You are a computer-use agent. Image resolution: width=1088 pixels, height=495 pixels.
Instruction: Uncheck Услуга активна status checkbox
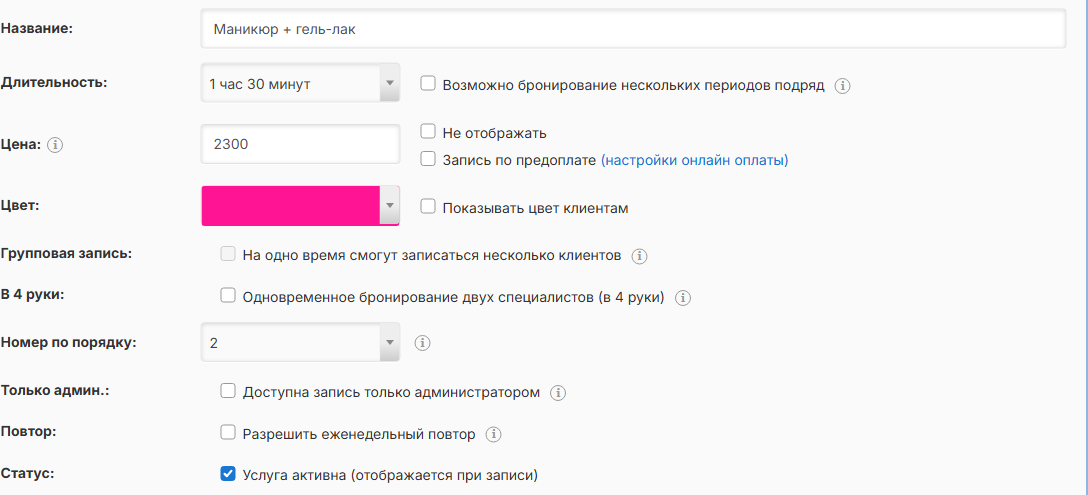228,474
